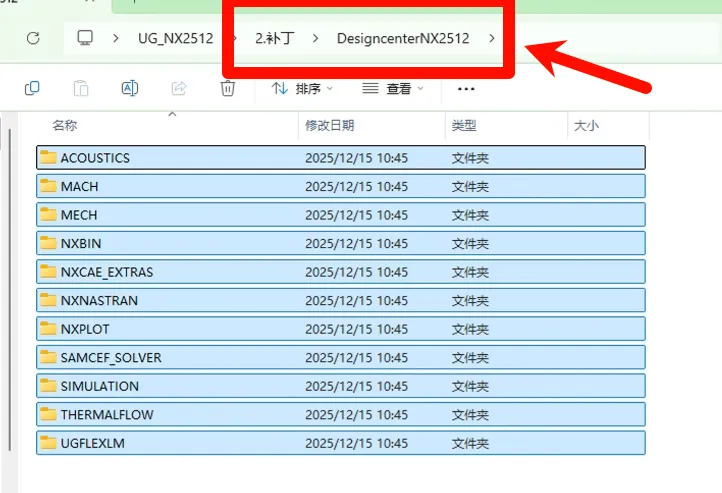Open the 查看 view dropdown
The image size is (722, 493).
point(392,88)
